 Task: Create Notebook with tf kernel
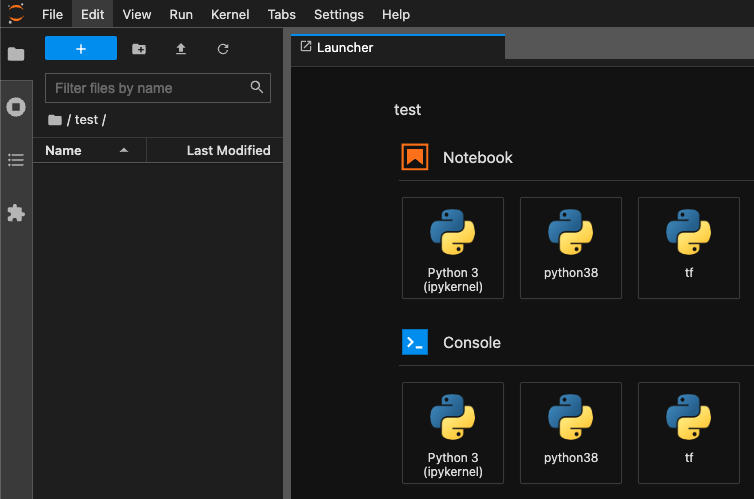tap(689, 248)
